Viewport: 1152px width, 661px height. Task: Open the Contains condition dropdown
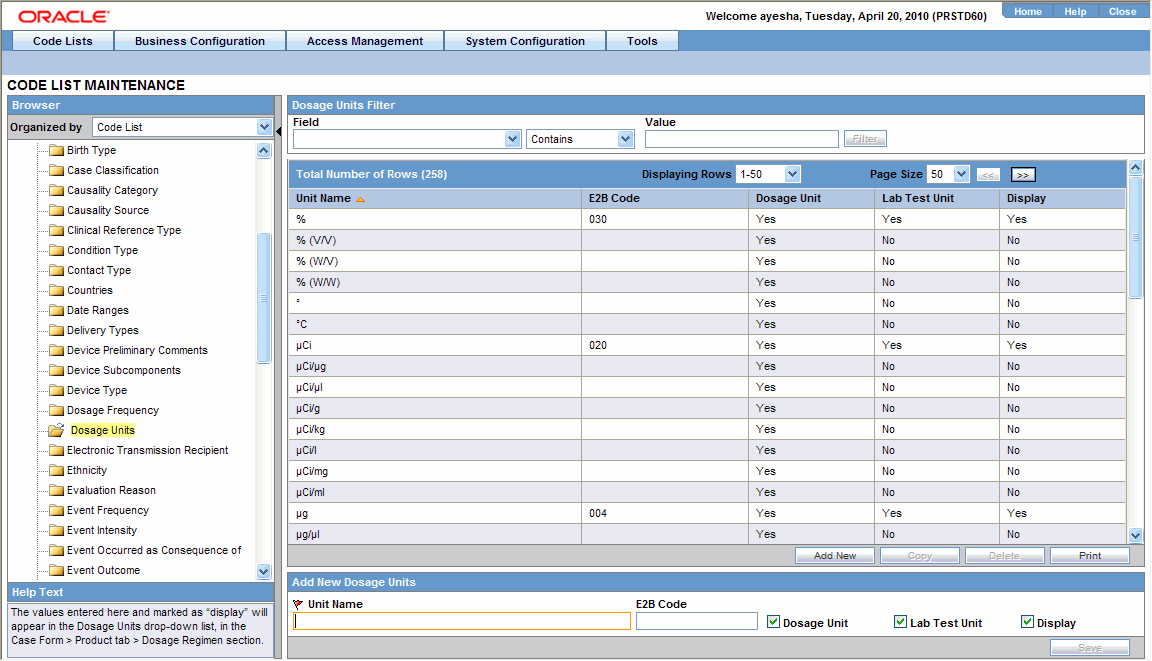point(625,139)
